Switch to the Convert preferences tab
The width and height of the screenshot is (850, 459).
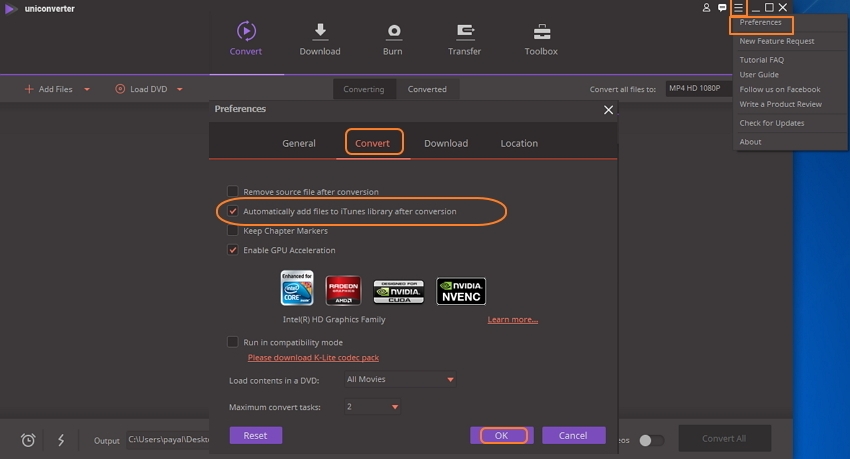click(372, 144)
